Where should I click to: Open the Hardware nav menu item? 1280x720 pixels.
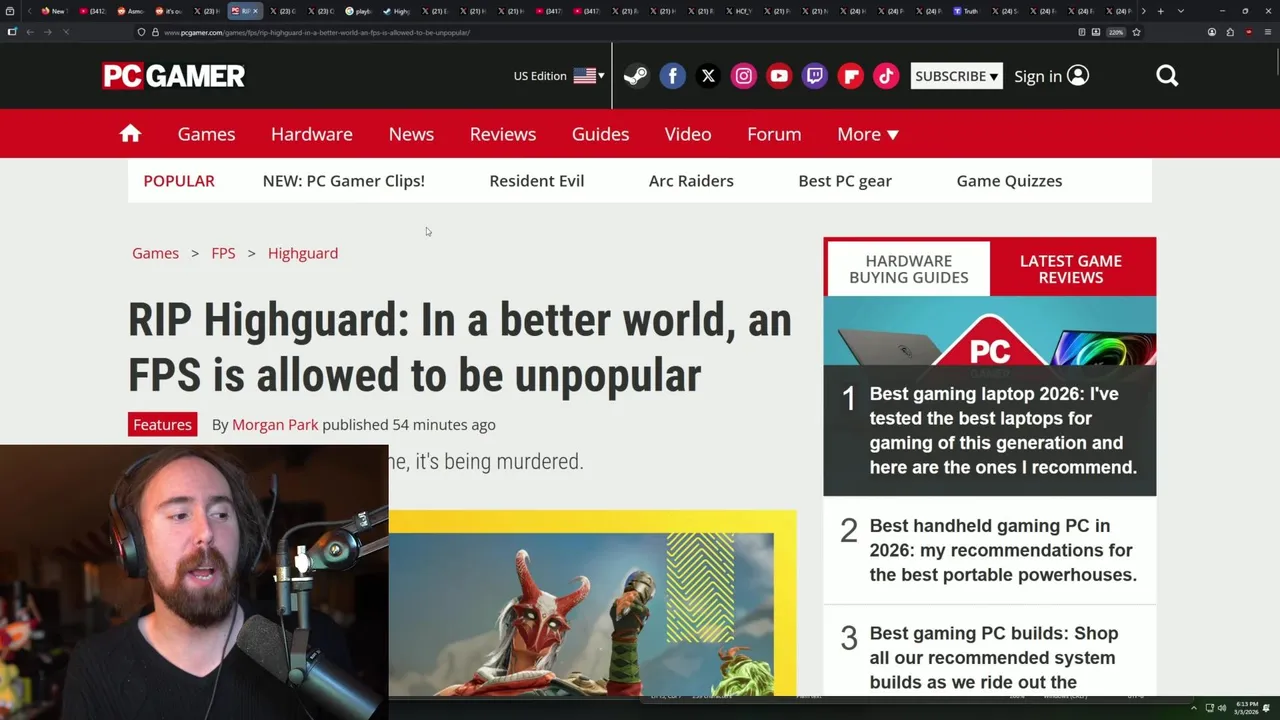pyautogui.click(x=312, y=134)
